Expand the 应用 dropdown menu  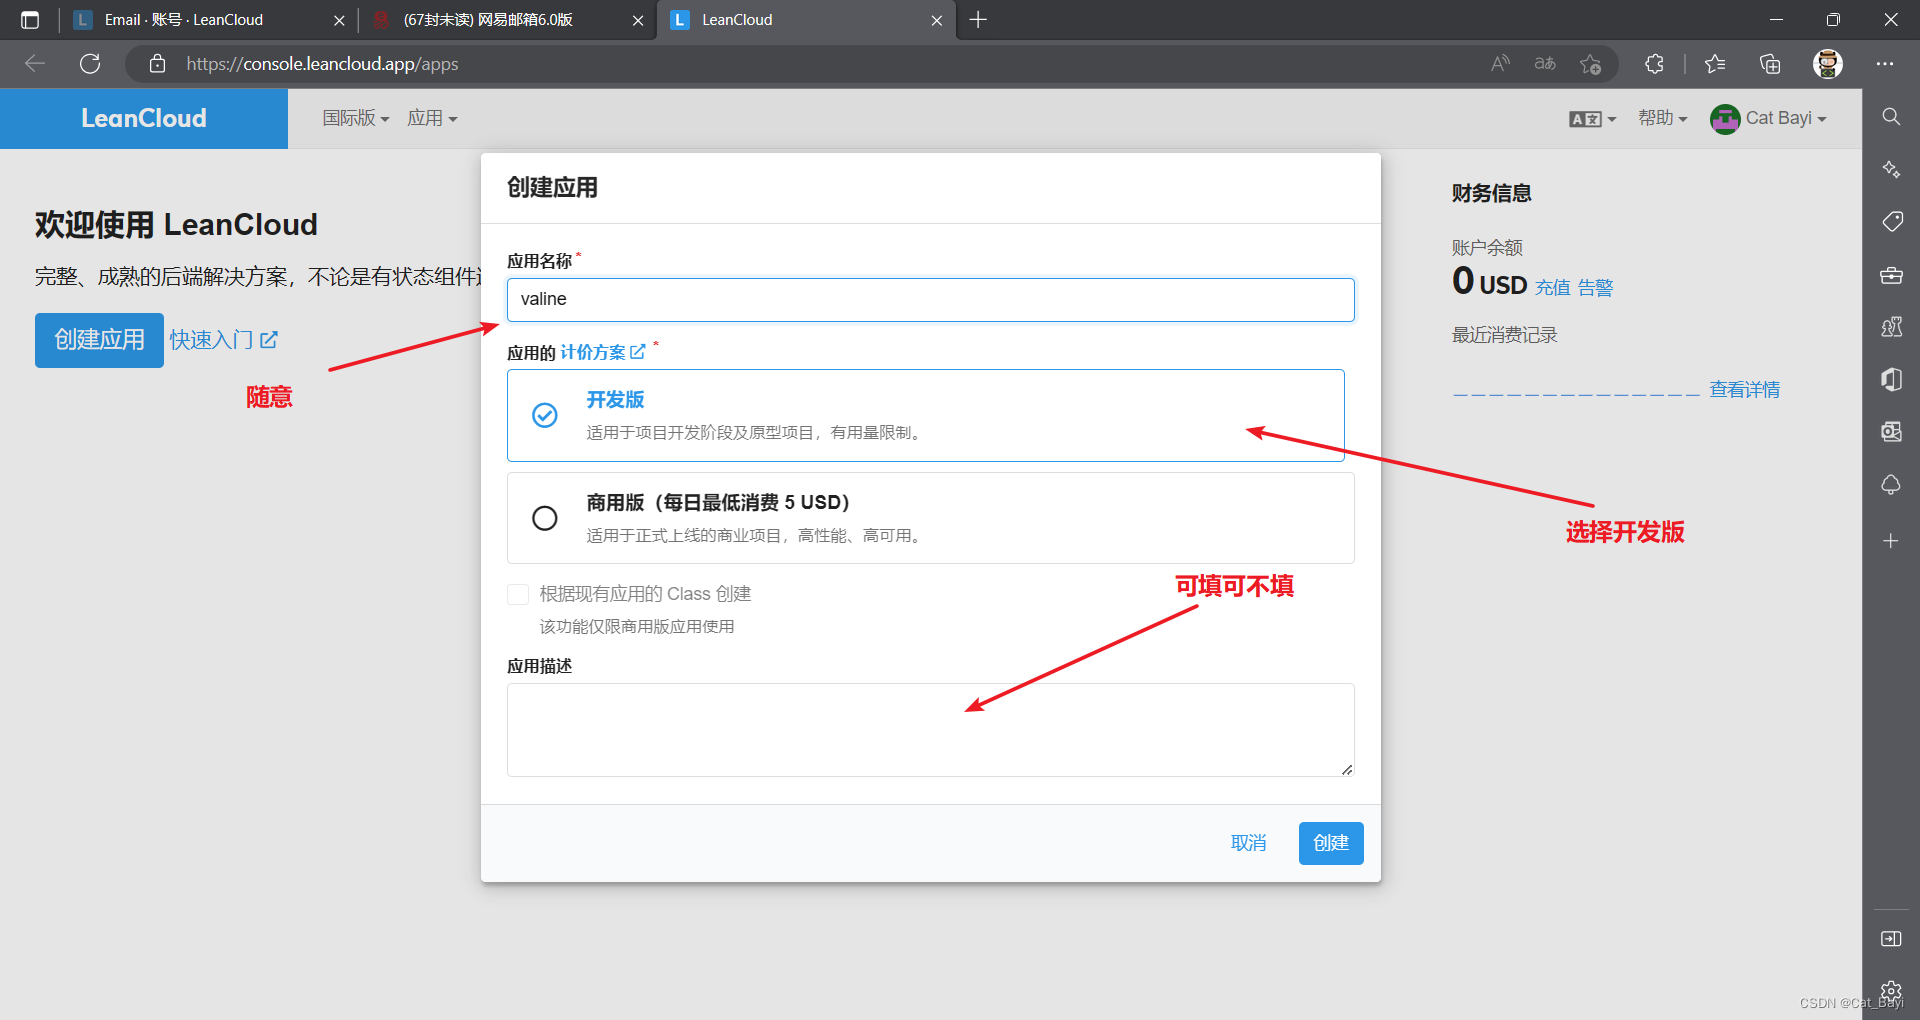432,118
